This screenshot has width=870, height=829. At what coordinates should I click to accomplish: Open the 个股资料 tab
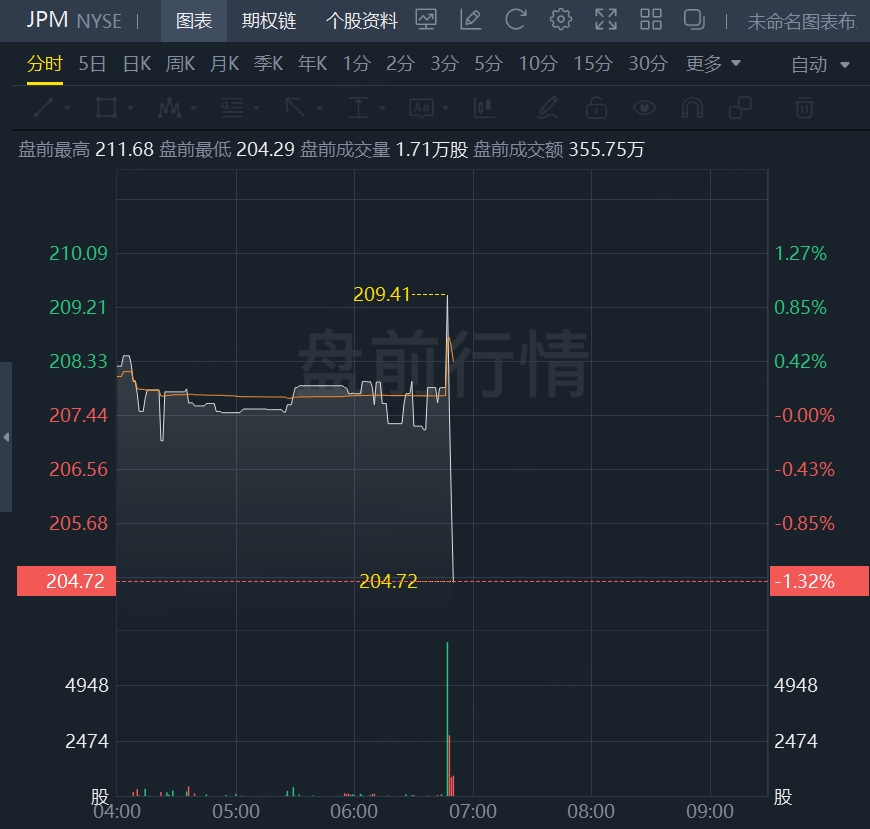tap(362, 21)
